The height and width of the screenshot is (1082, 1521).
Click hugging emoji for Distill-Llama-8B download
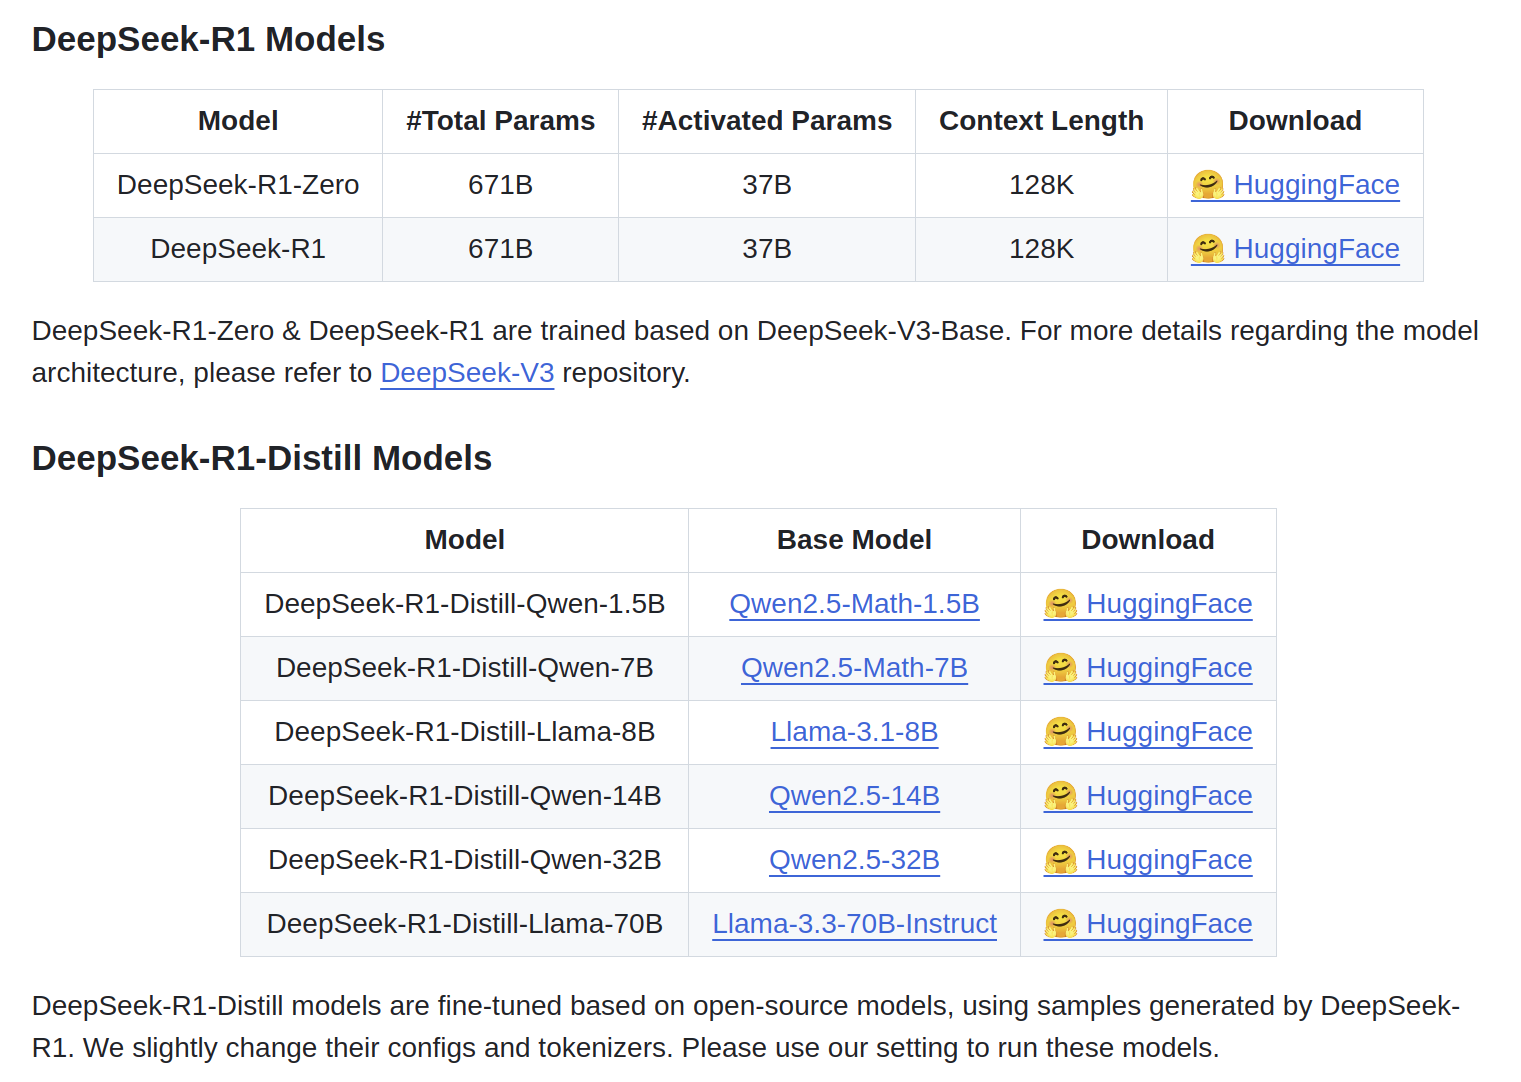1060,732
